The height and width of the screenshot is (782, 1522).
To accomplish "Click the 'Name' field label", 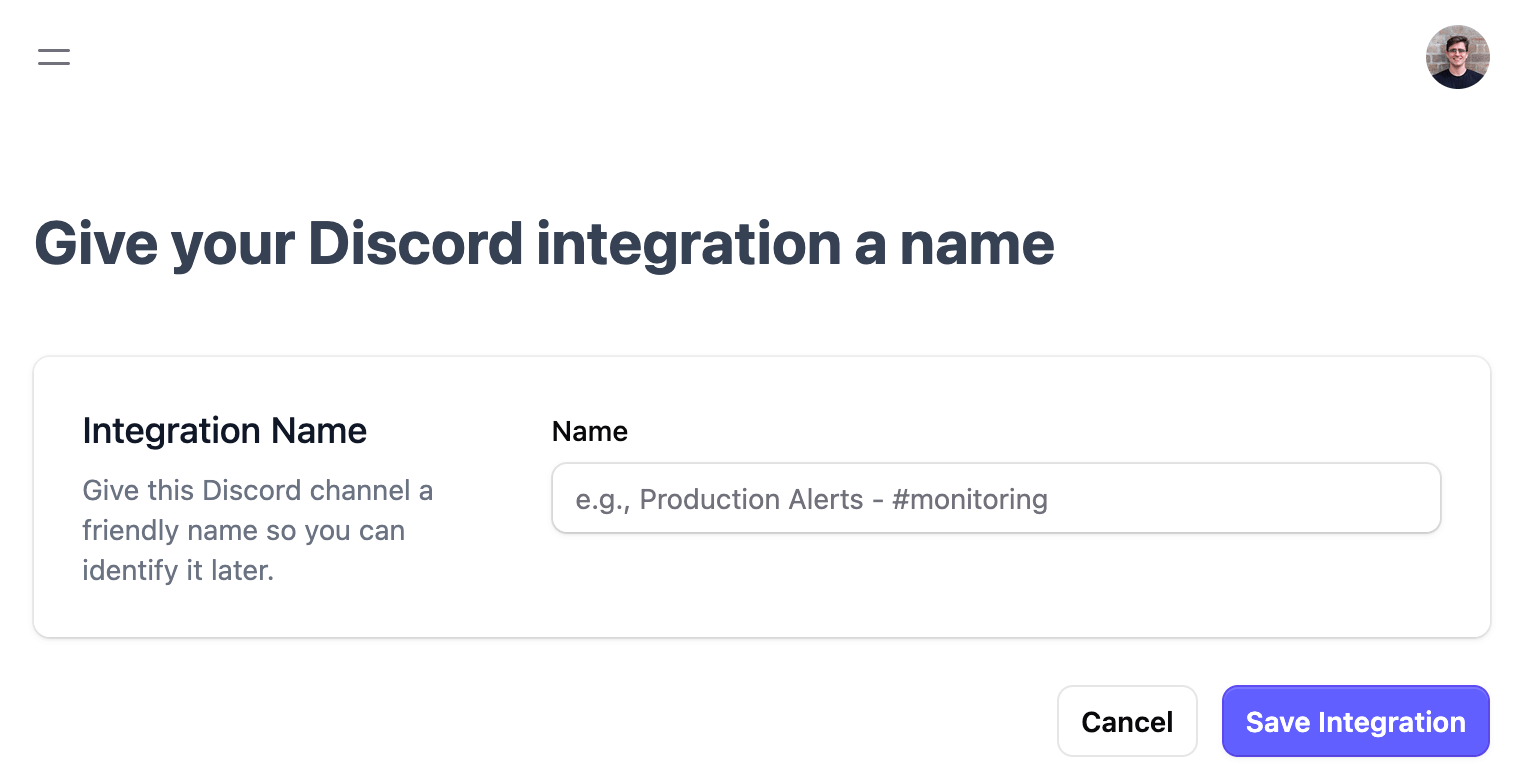I will [590, 432].
